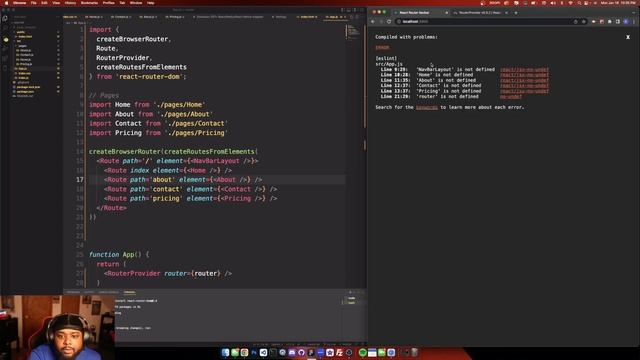Open no-undef link for 'router' error
This screenshot has height=360, width=640.
coord(511,97)
